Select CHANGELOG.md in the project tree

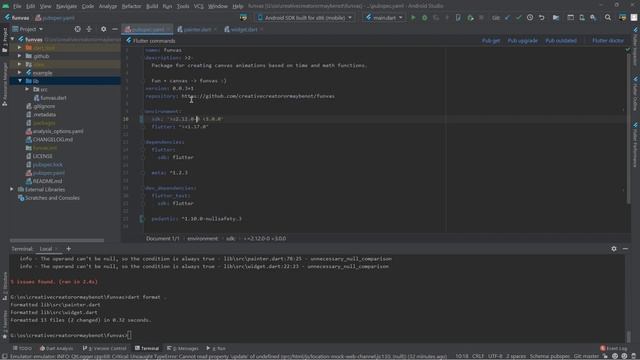(x=53, y=140)
